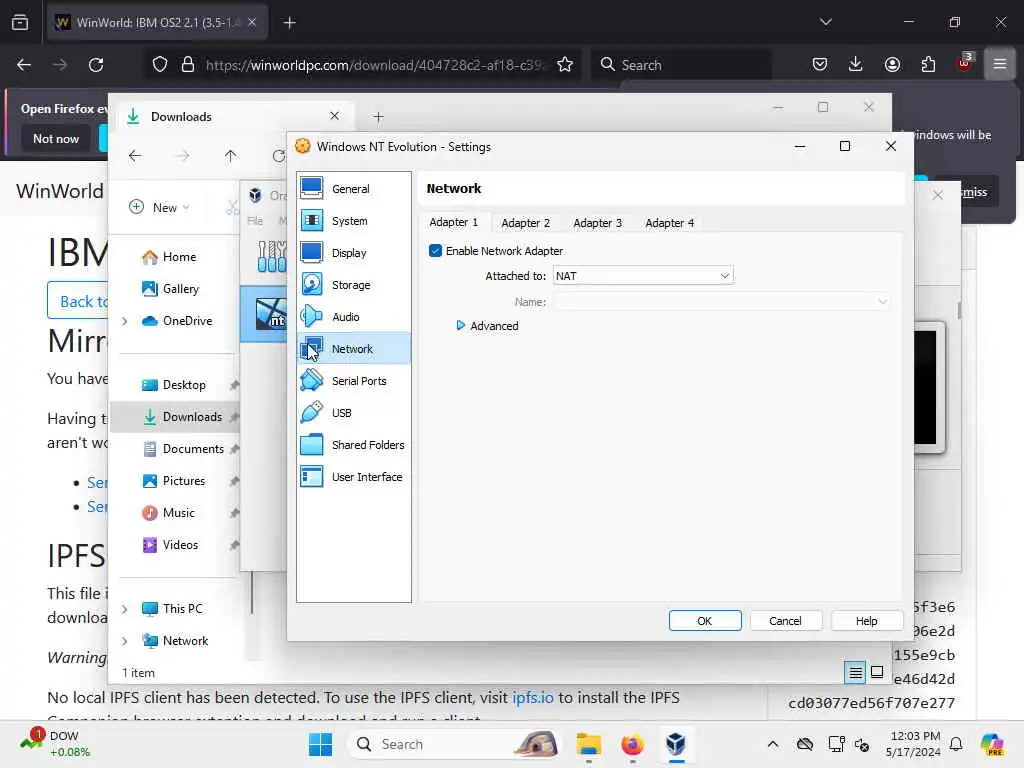Viewport: 1024px width, 768px height.
Task: Open Videos in File Explorer sidebar
Action: coord(170,545)
